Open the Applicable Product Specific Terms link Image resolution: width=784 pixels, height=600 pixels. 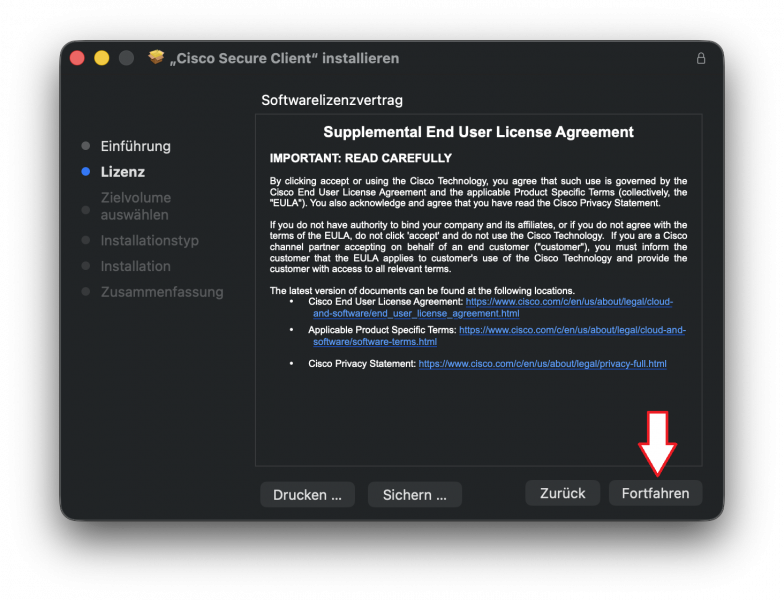click(499, 336)
